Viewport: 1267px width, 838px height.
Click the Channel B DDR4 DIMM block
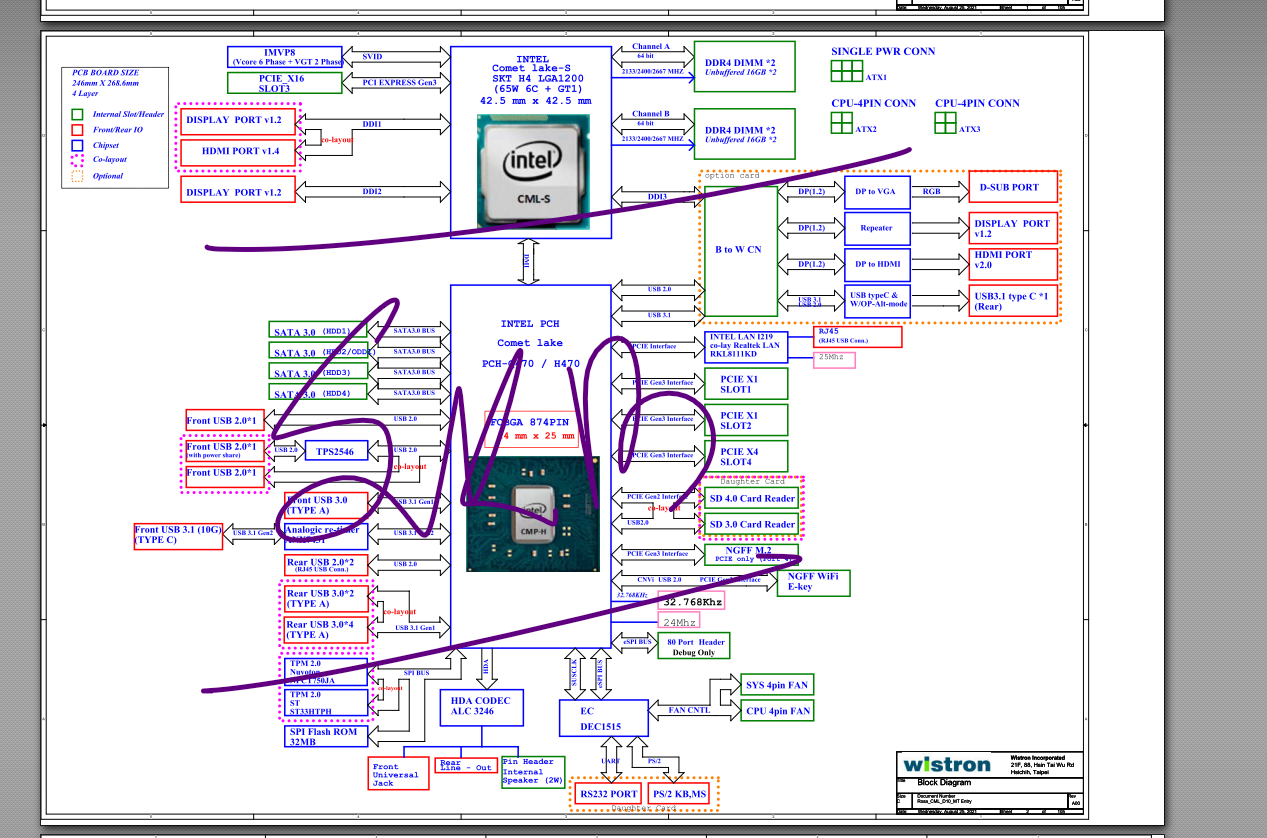(x=744, y=134)
